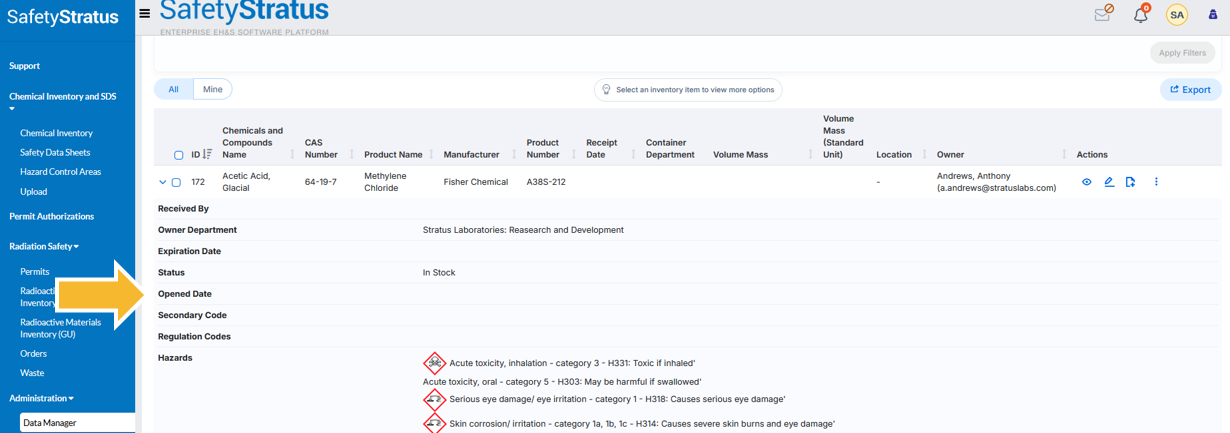Click the Container Department column header
The image size is (1230, 433).
pos(670,148)
